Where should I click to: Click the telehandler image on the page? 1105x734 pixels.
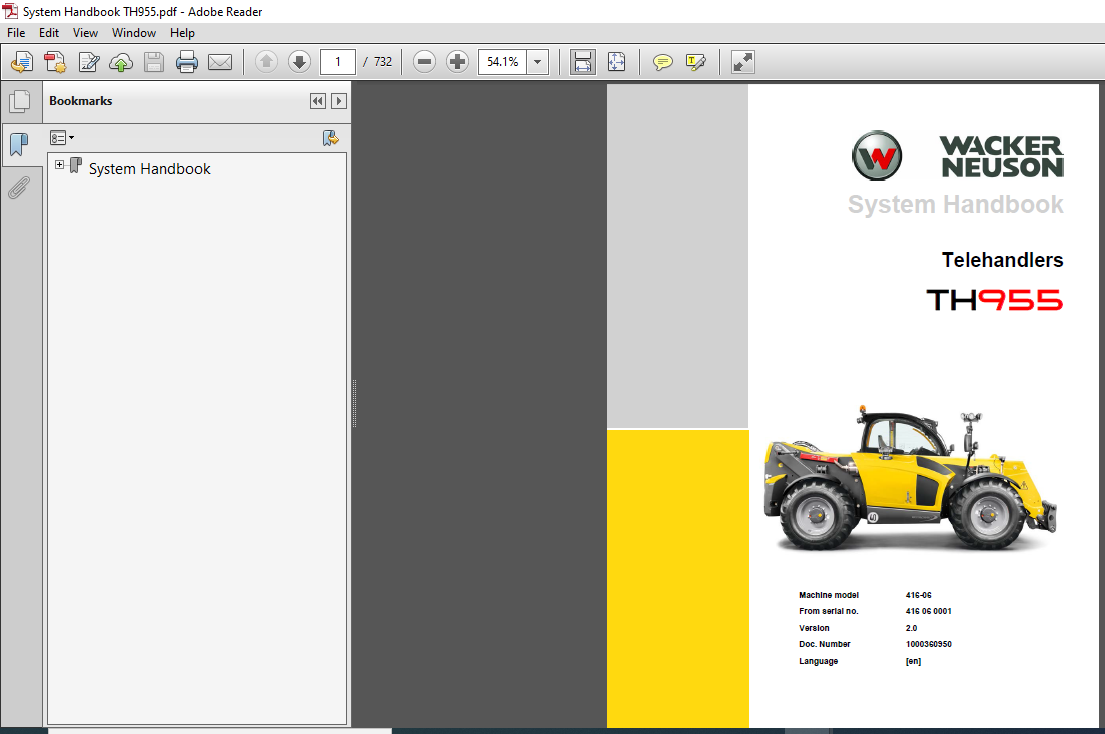(910, 478)
